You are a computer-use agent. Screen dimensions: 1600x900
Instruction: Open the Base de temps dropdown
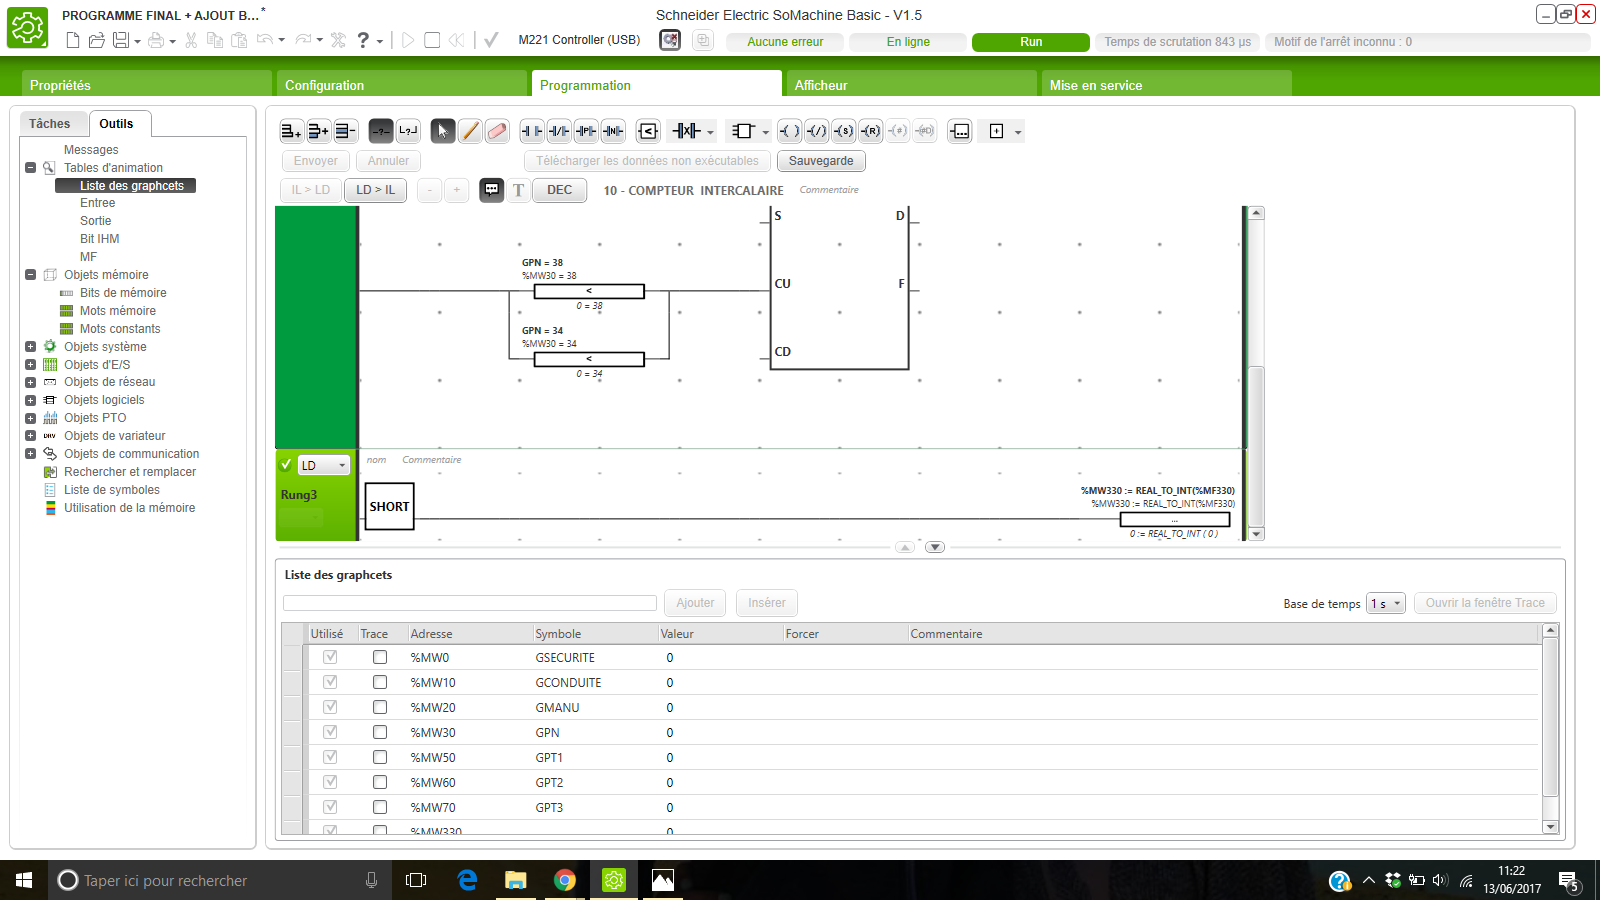[1386, 603]
